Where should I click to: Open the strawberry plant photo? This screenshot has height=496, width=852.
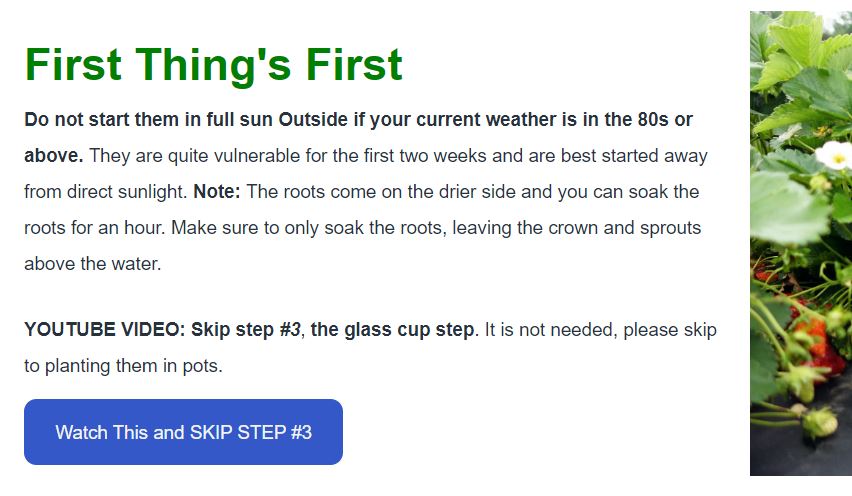pyautogui.click(x=801, y=243)
